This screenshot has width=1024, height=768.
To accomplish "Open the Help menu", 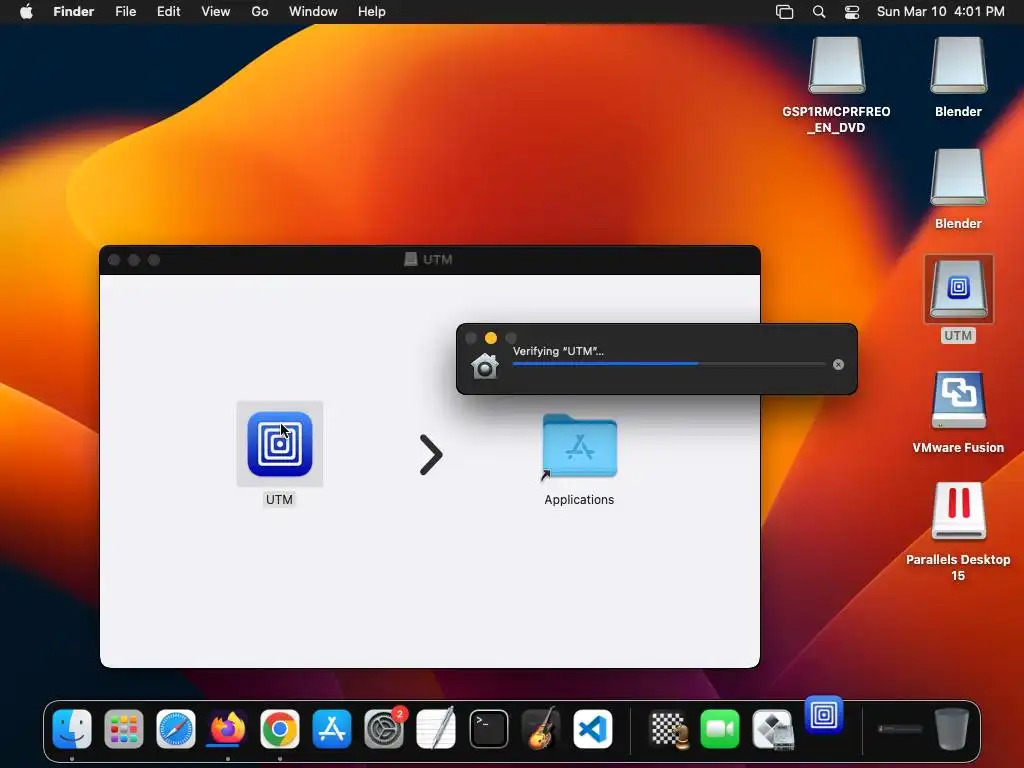I will pos(372,12).
